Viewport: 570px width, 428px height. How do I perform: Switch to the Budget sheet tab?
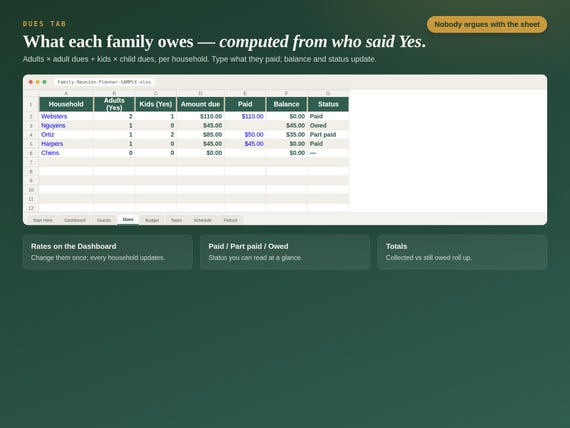(152, 220)
